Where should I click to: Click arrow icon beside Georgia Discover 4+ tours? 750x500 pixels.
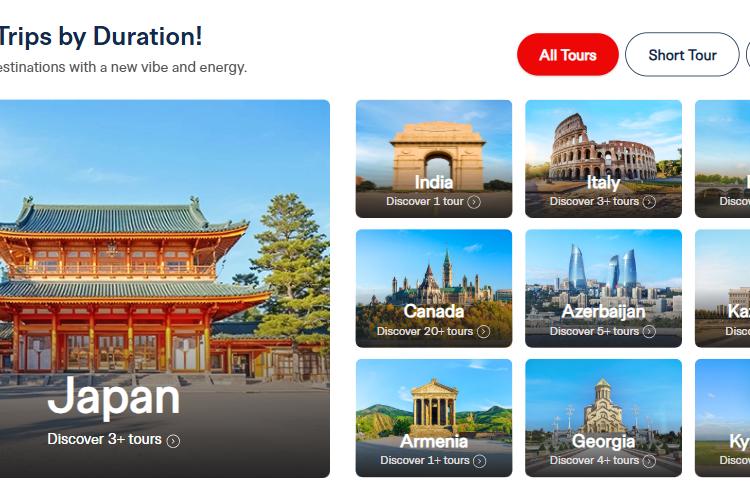tap(649, 461)
